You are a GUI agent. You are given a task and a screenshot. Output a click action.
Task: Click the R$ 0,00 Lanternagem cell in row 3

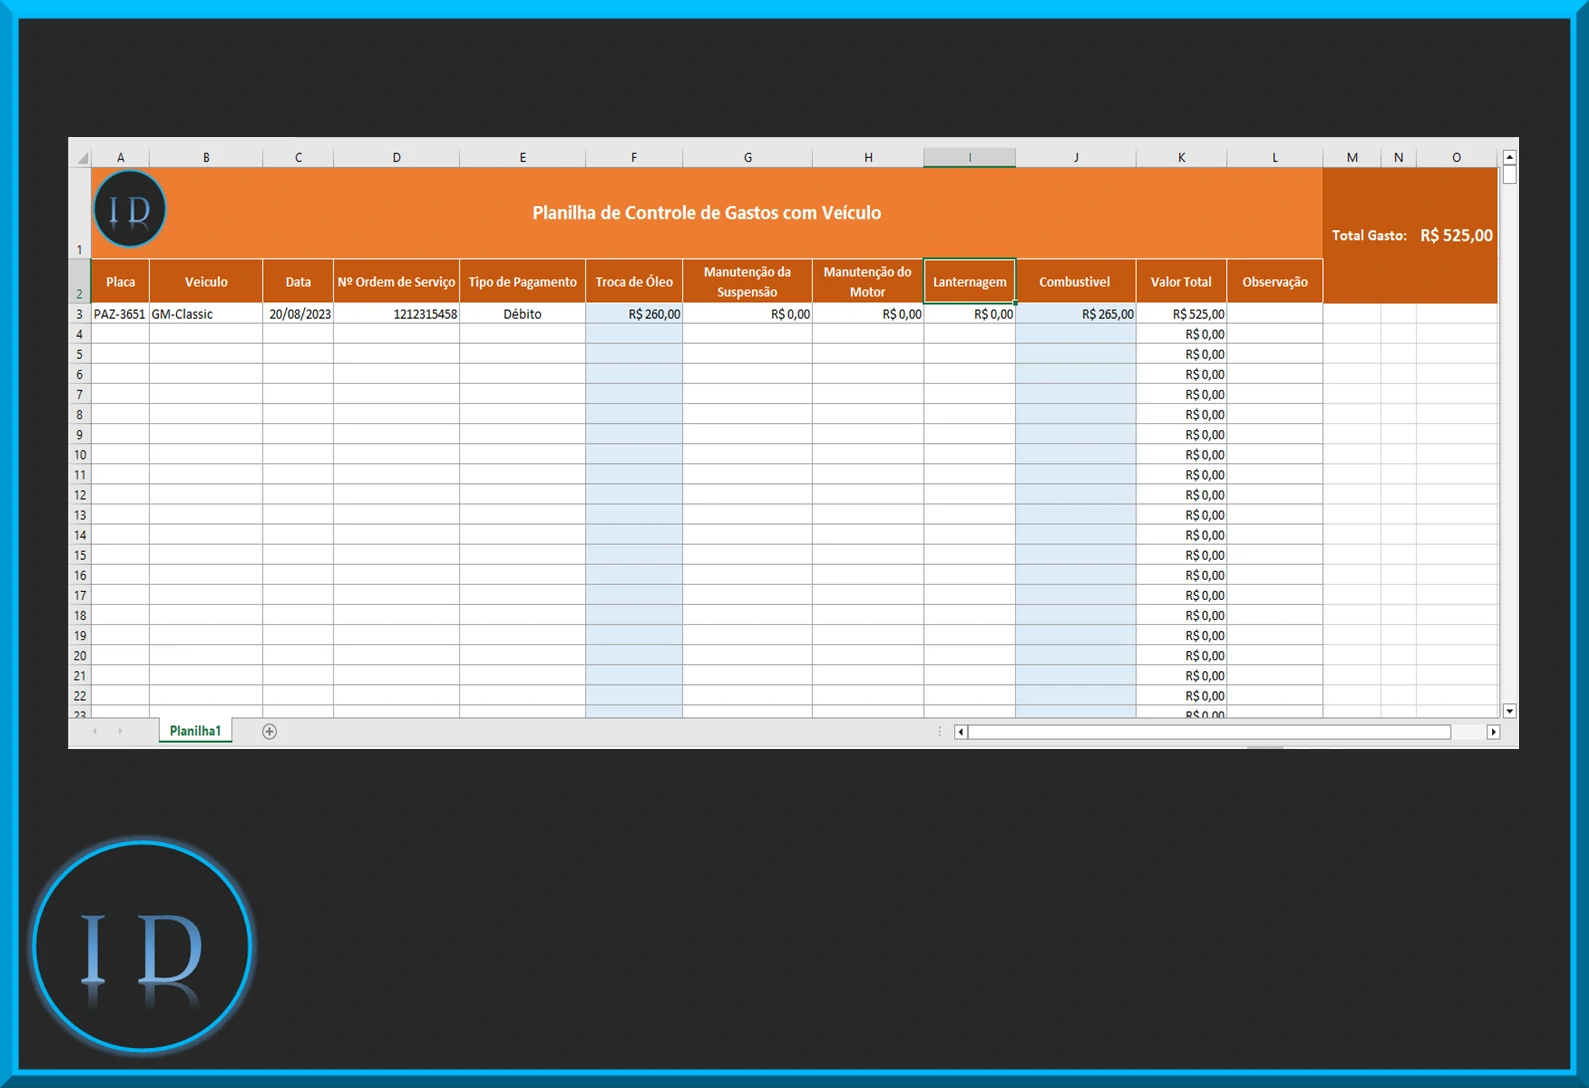tap(970, 314)
